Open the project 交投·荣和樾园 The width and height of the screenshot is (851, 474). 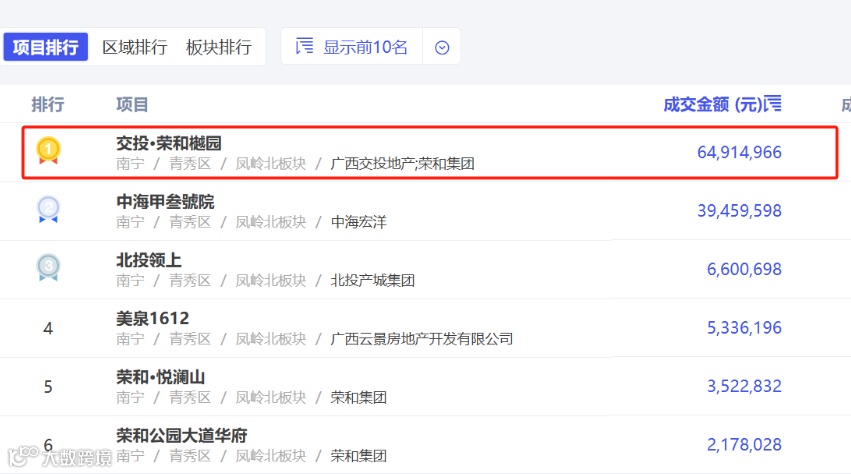[x=169, y=143]
